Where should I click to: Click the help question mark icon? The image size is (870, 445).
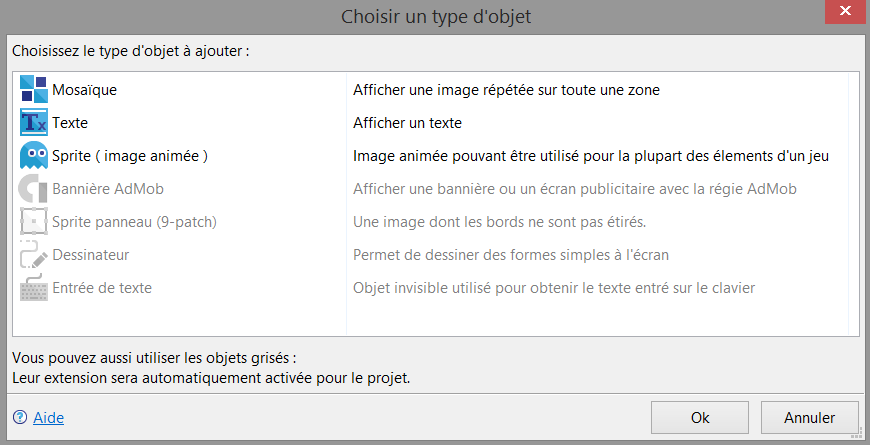coord(20,417)
